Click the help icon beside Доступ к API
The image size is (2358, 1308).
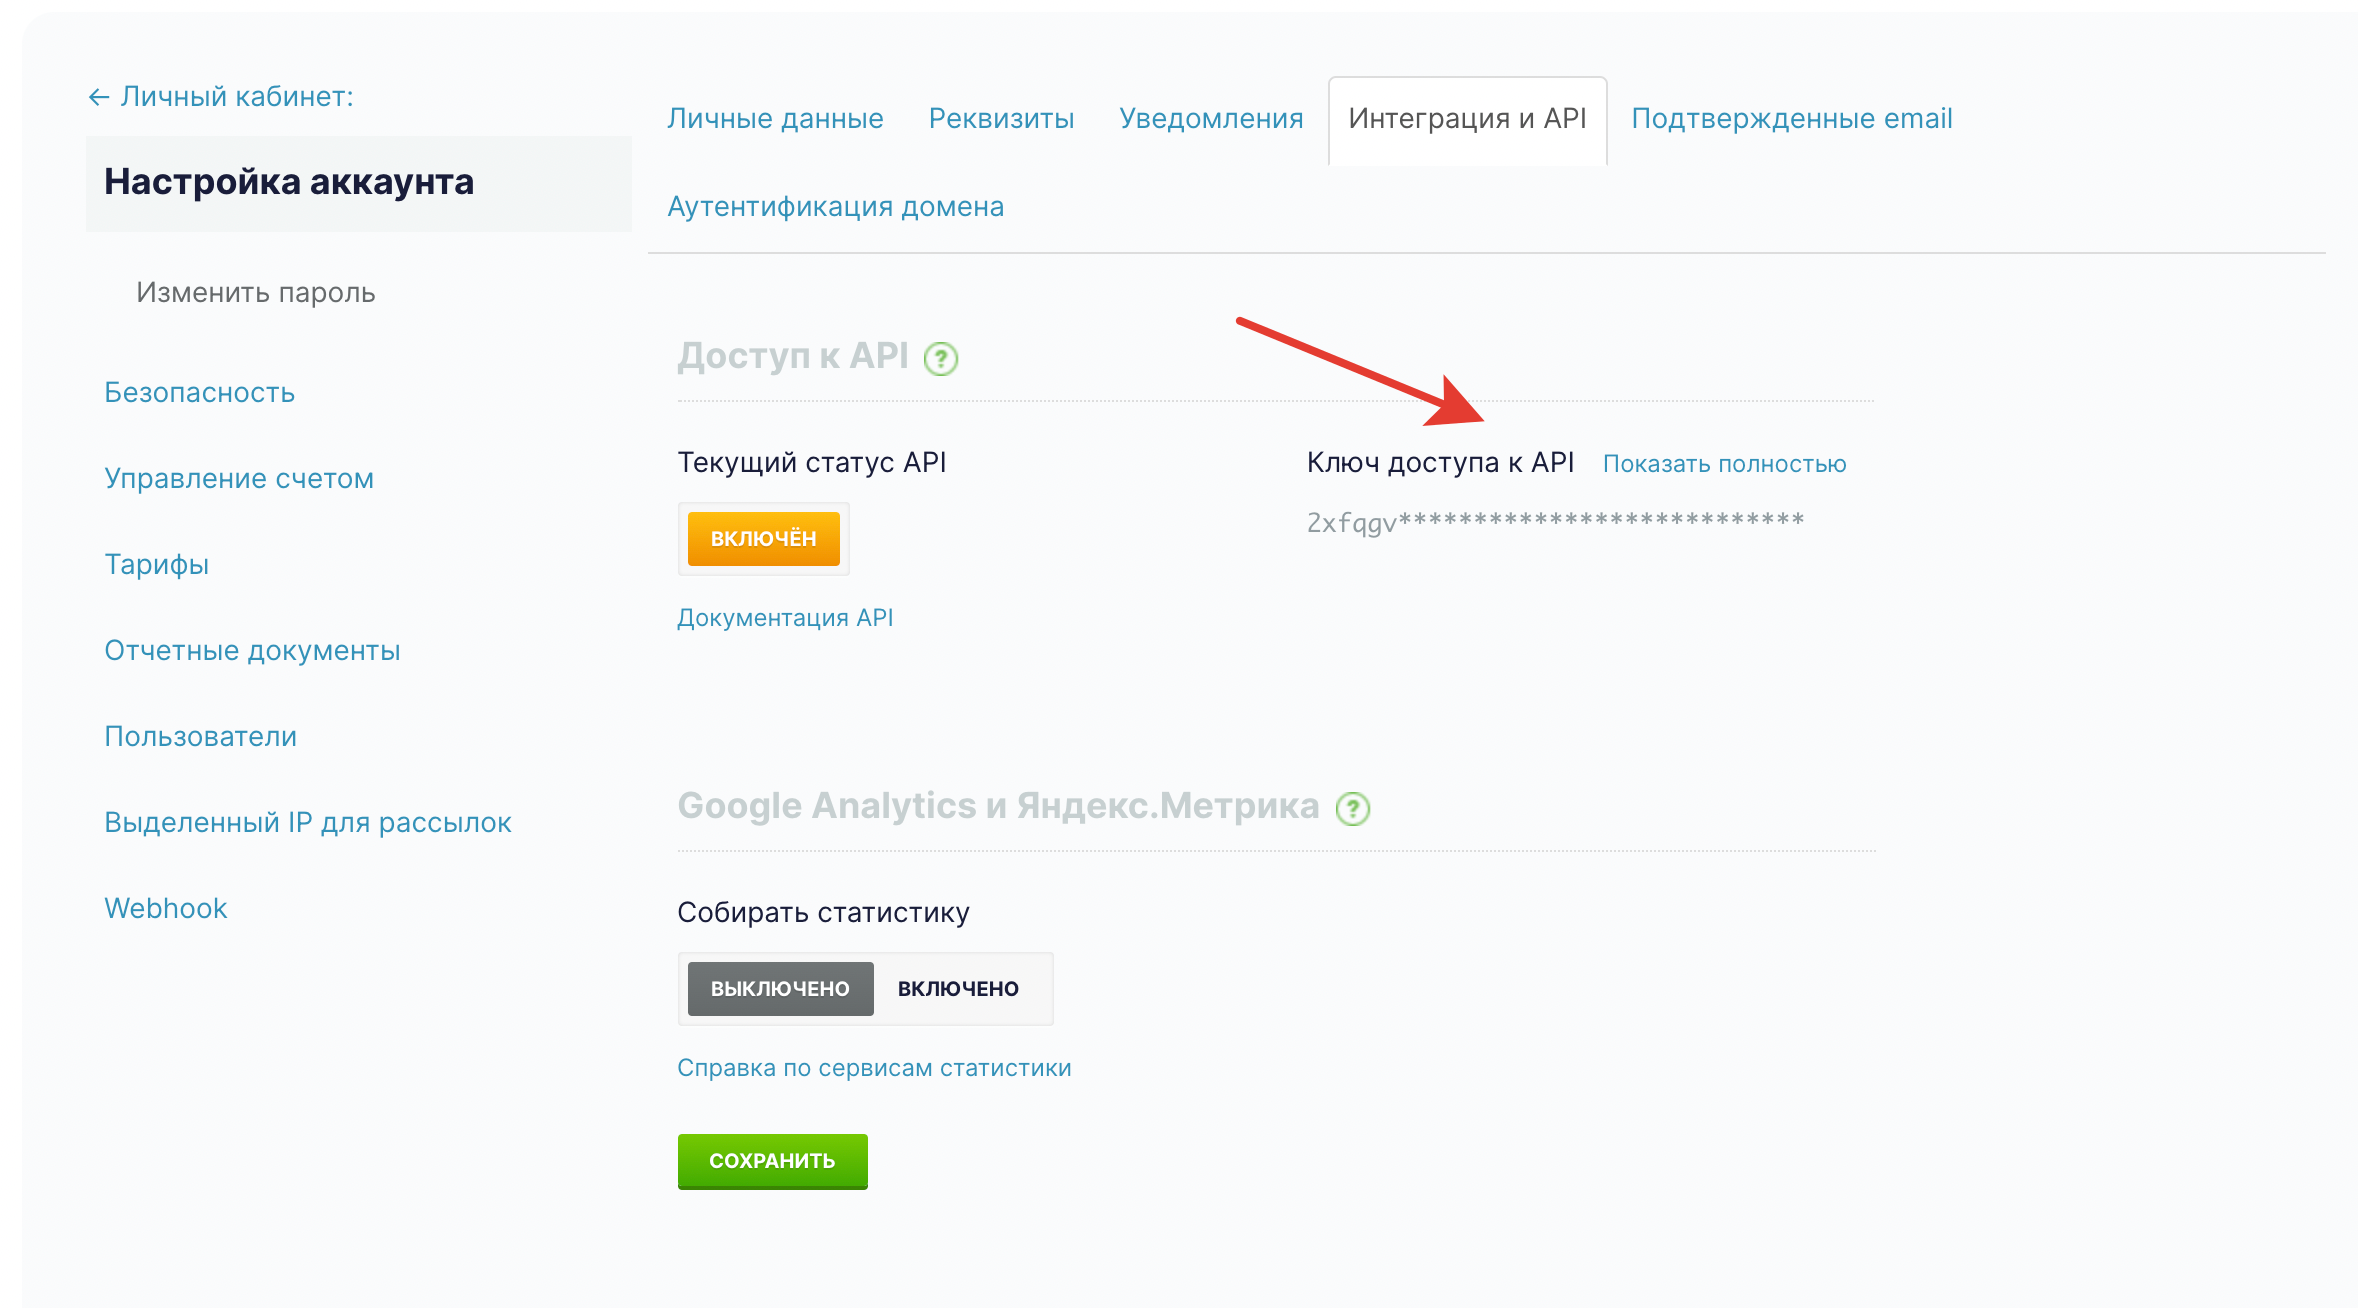[940, 358]
